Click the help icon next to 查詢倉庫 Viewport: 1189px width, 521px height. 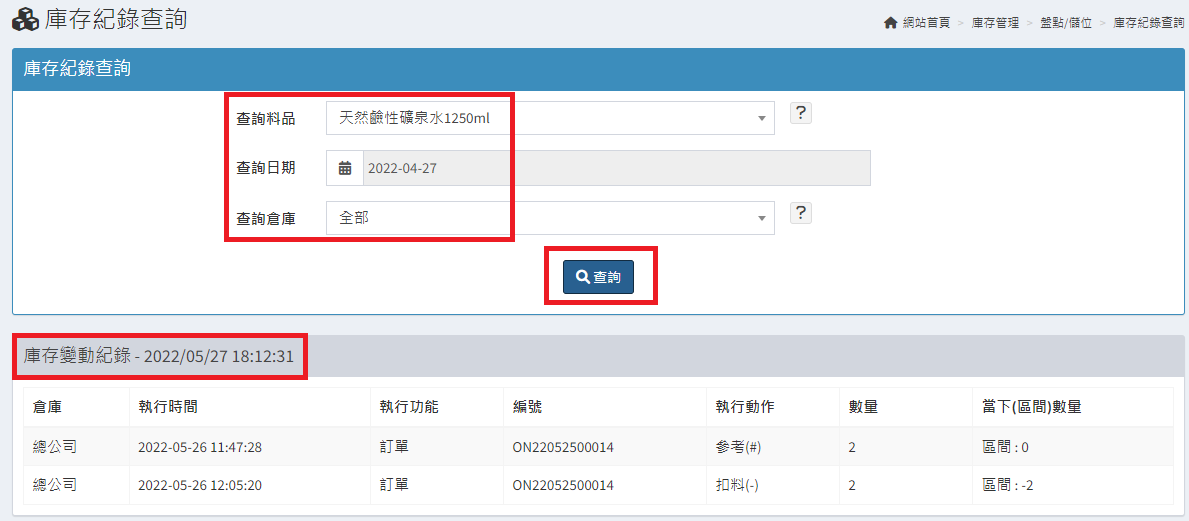(x=800, y=213)
